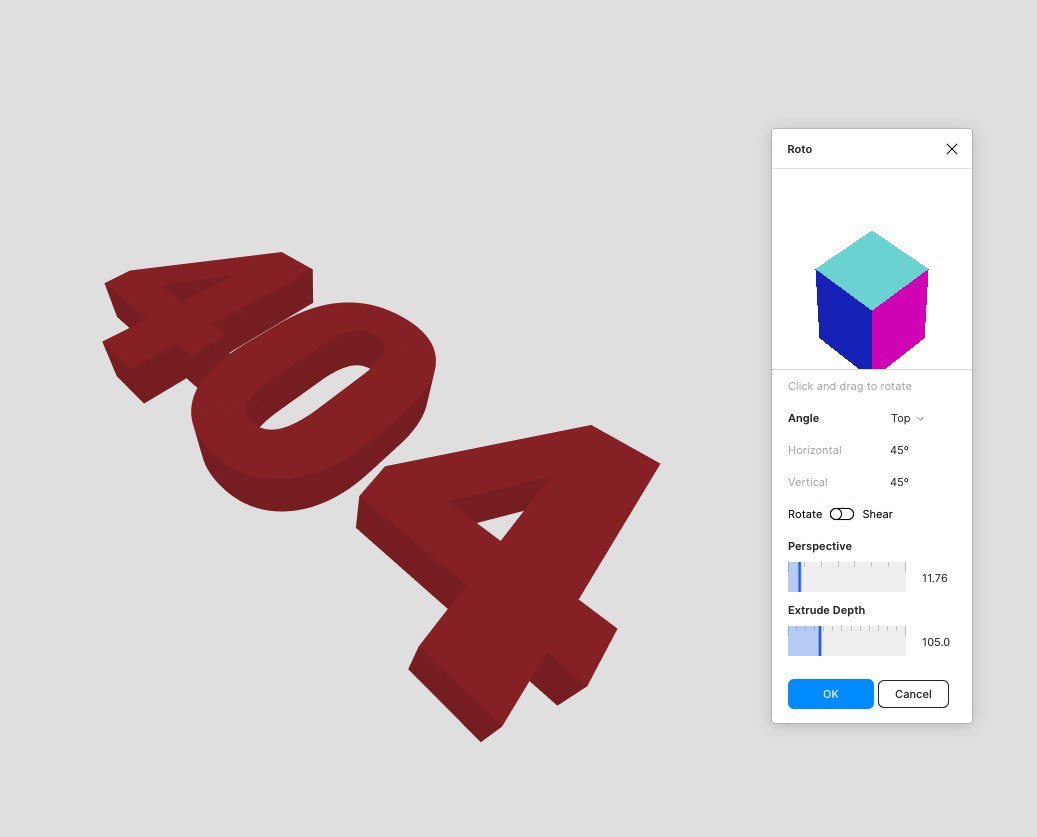1037x837 pixels.
Task: Click the Cancel button
Action: [913, 694]
